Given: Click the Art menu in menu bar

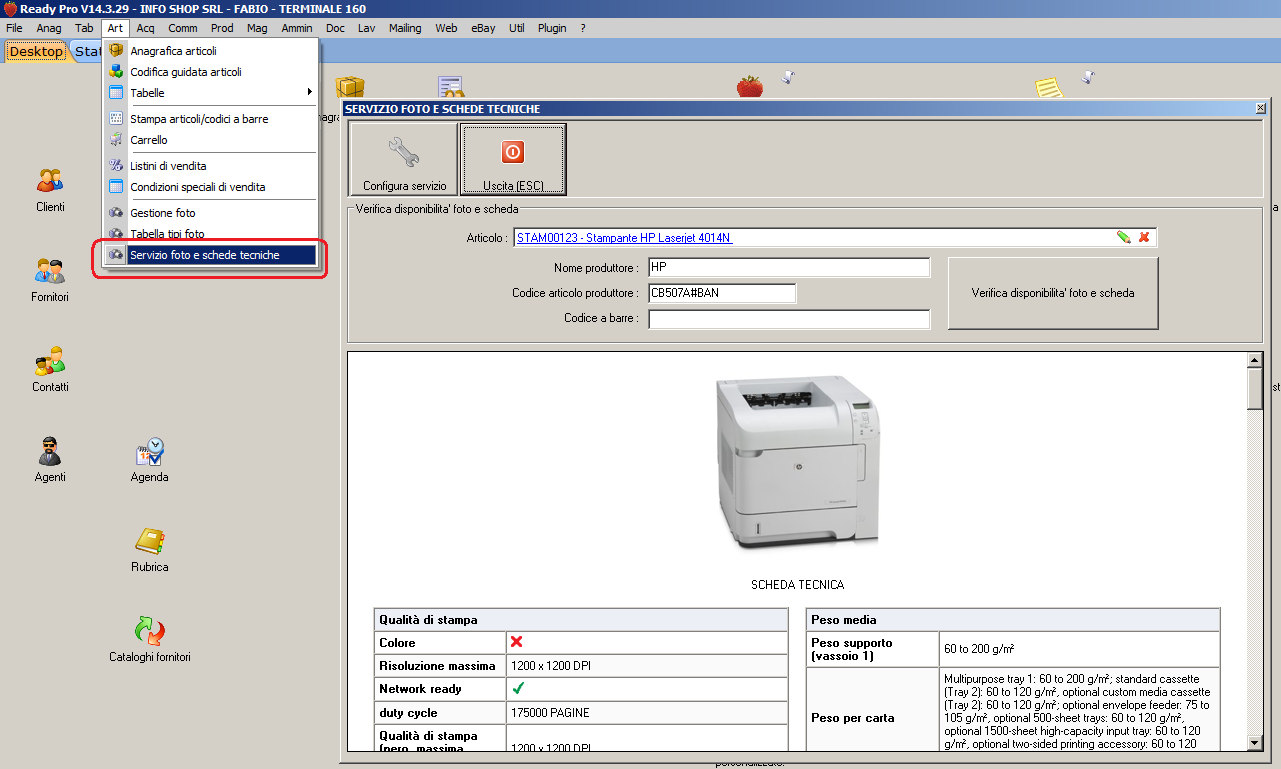Looking at the screenshot, I should (x=116, y=28).
